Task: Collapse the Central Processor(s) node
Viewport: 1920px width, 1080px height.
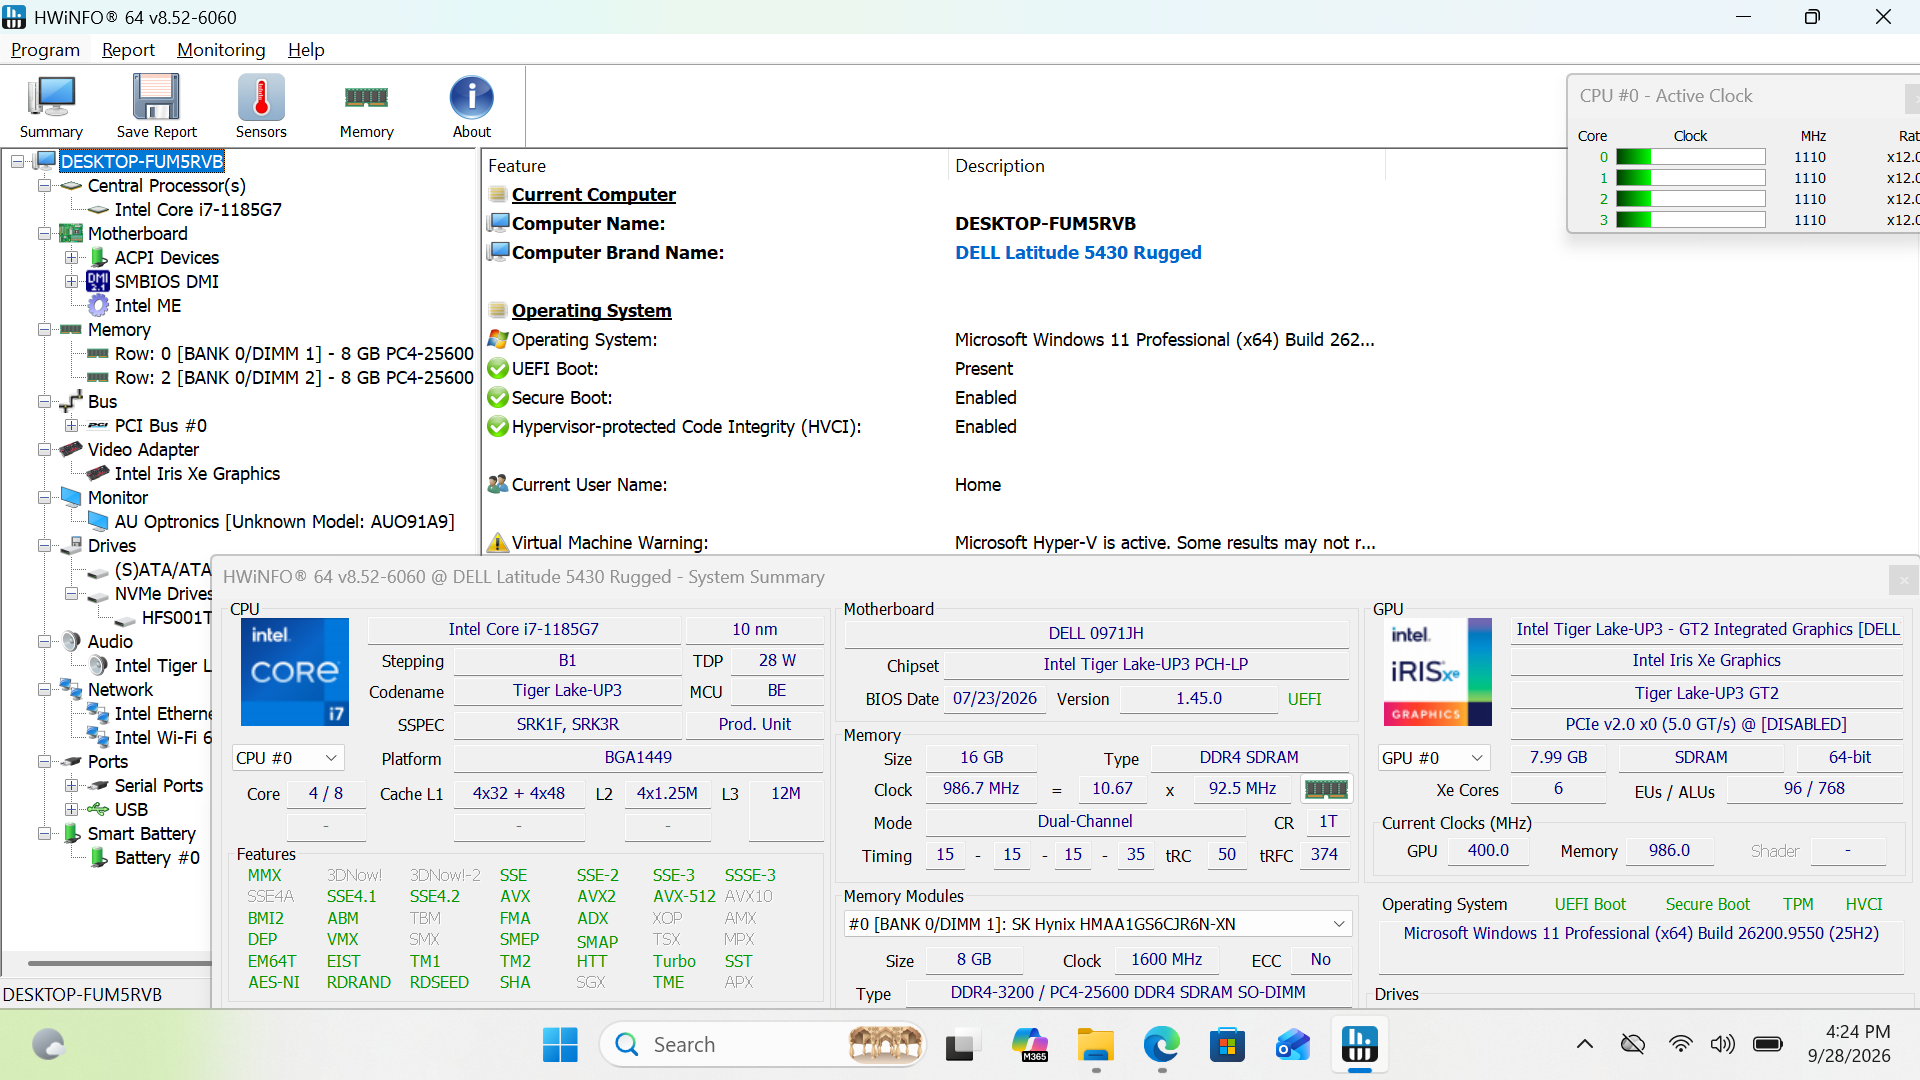Action: (44, 185)
